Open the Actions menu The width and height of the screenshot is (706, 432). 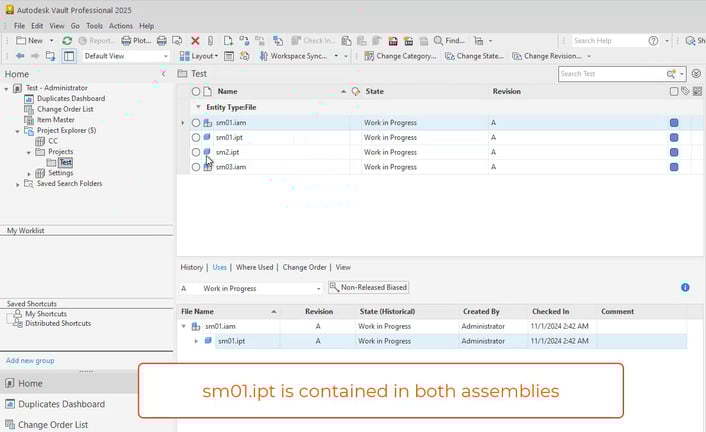[121, 26]
